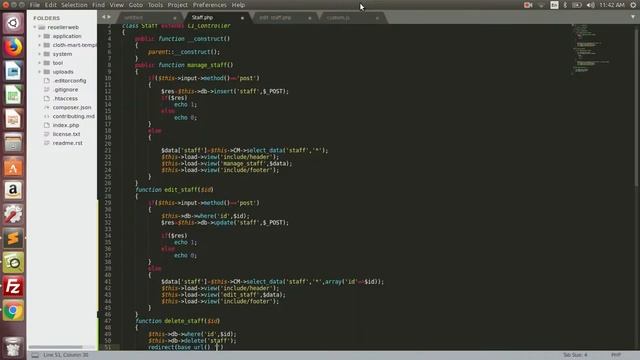Image resolution: width=640 pixels, height=360 pixels.
Task: Open the clock showing 11:42 AM
Action: [x=612, y=5]
